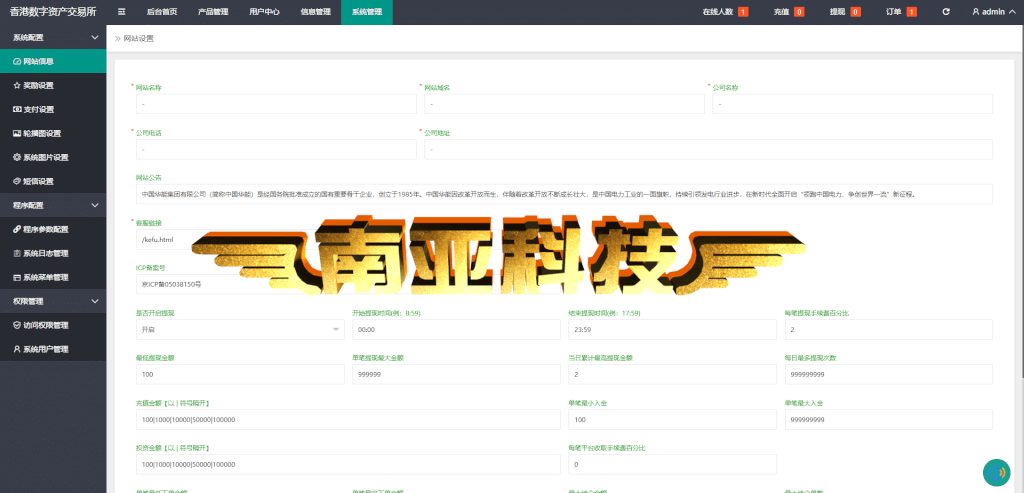Select the 系统管理 tab
The width and height of the screenshot is (1024, 493).
point(366,12)
